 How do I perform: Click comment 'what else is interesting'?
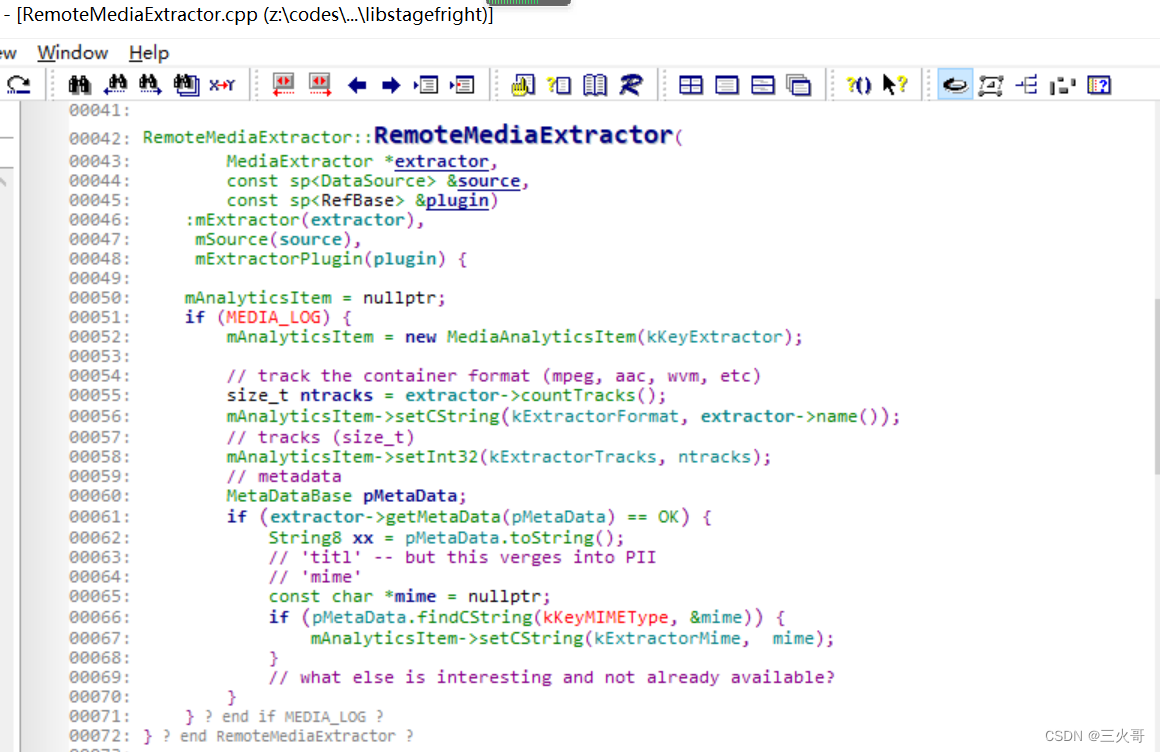coord(551,677)
